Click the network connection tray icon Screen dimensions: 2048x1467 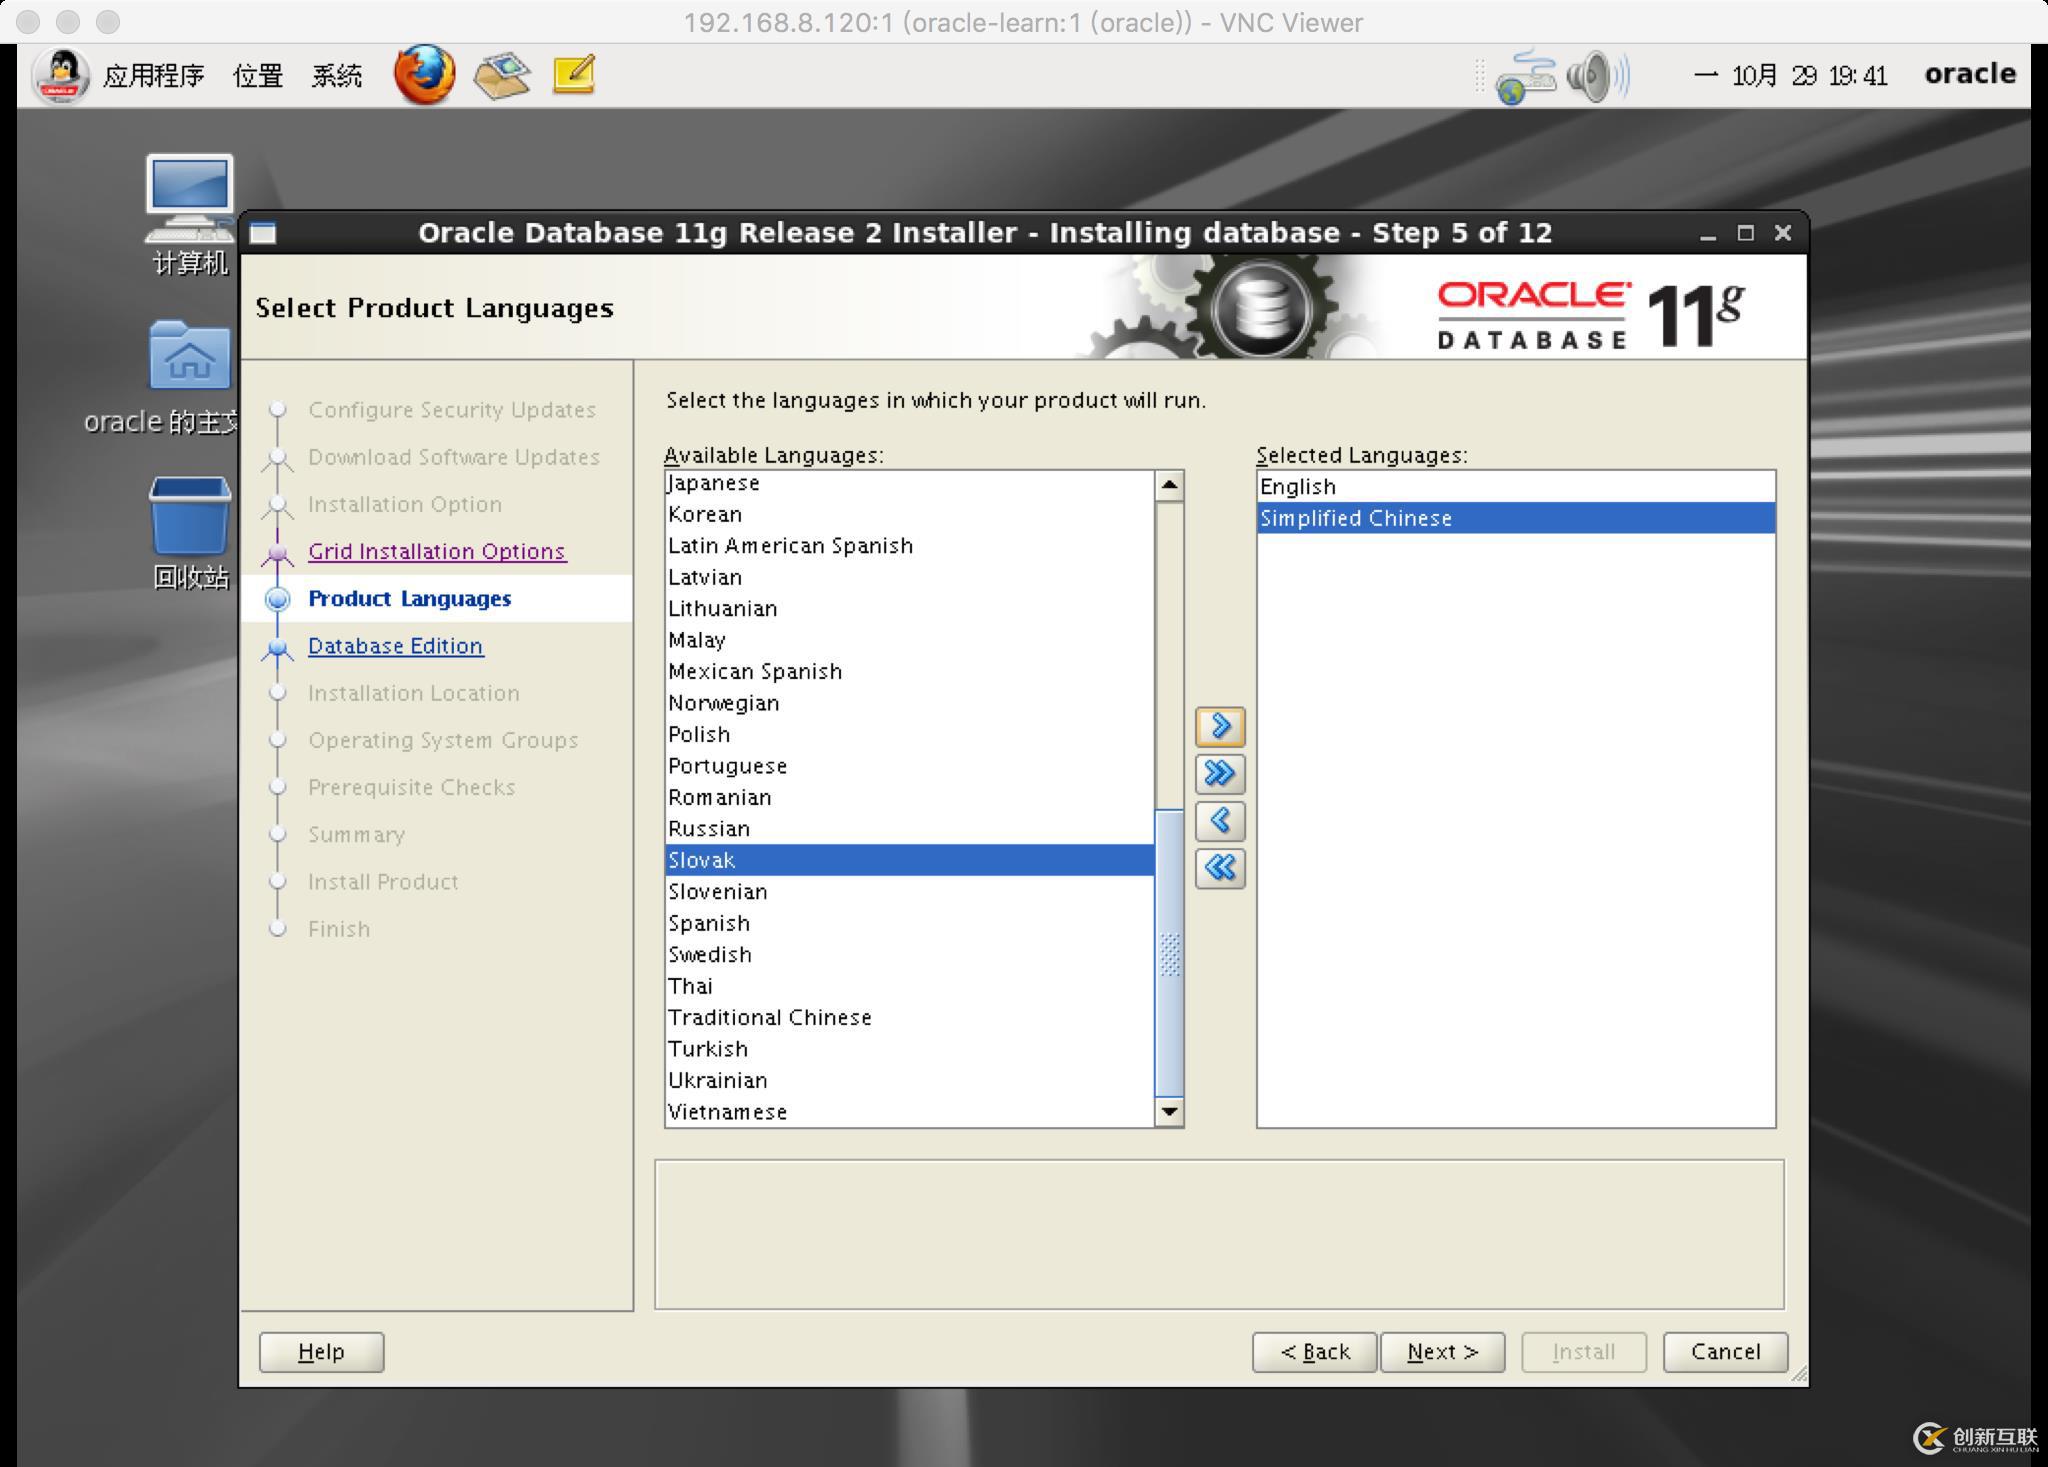coord(1525,77)
